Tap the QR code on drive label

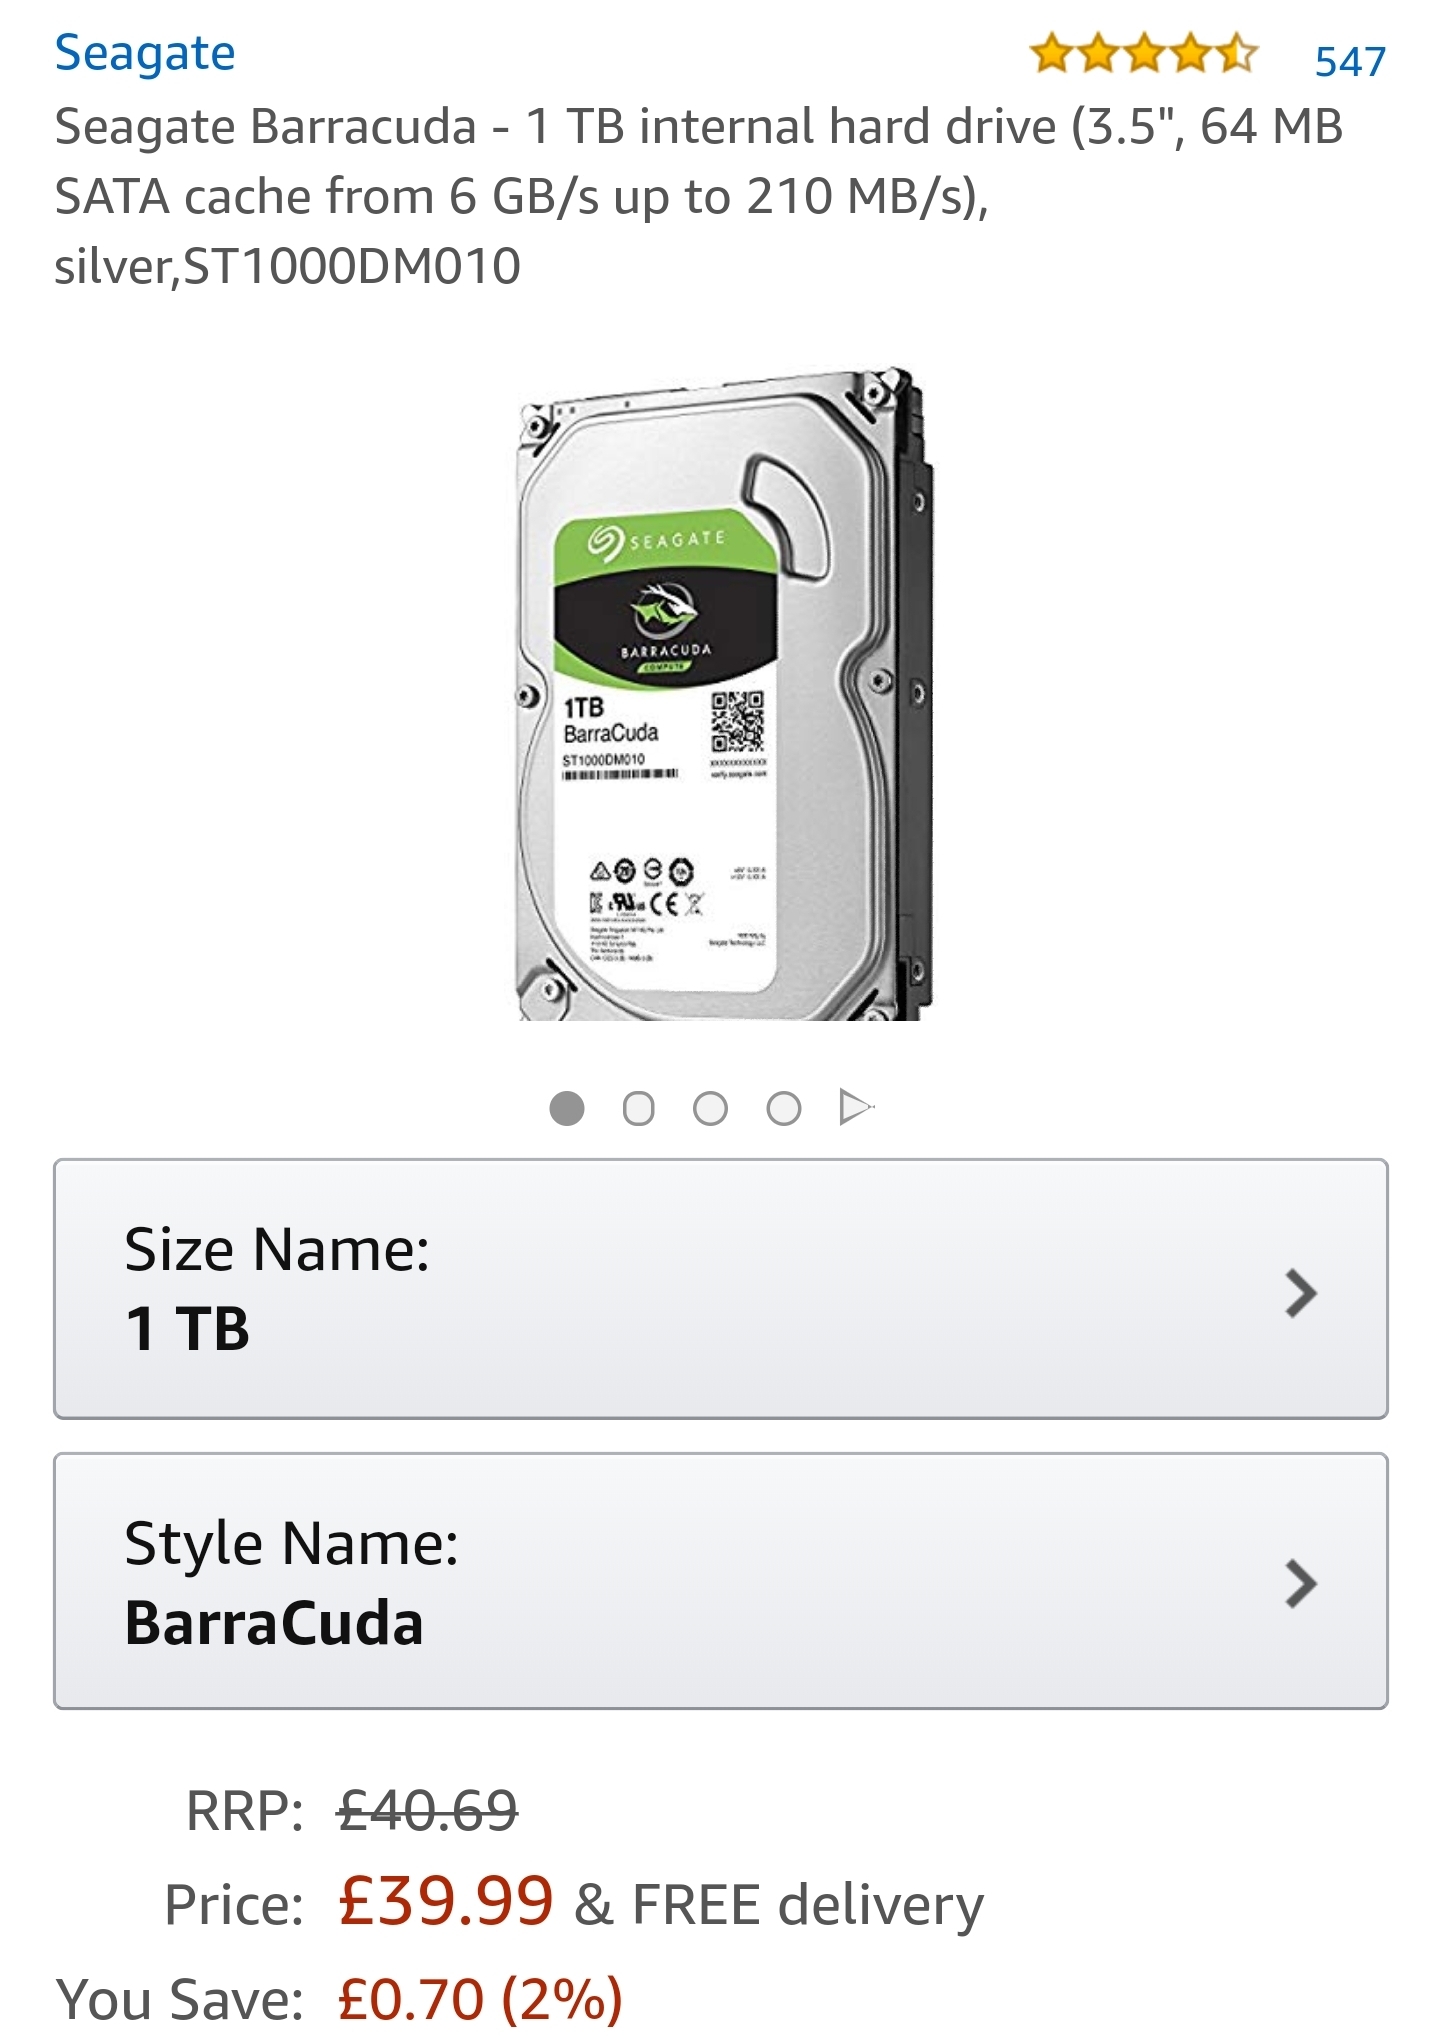coord(737,720)
